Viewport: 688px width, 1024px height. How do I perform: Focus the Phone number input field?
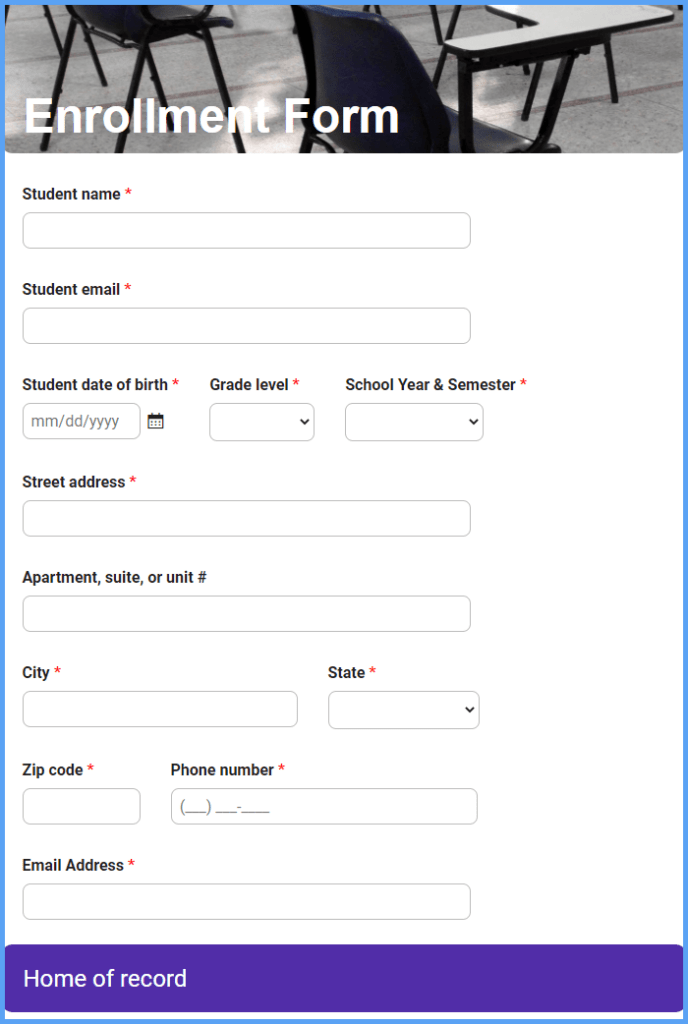click(323, 806)
